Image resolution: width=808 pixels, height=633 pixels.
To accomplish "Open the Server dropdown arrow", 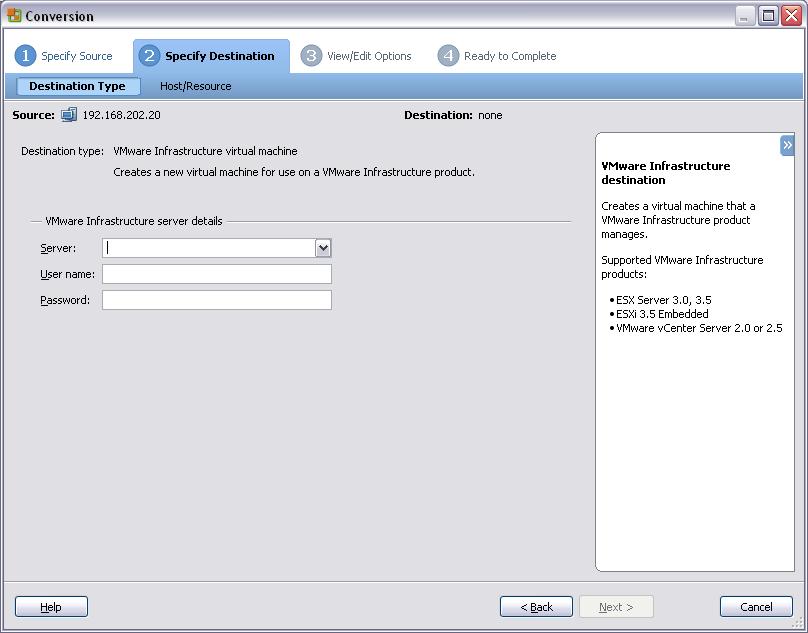I will tap(323, 248).
